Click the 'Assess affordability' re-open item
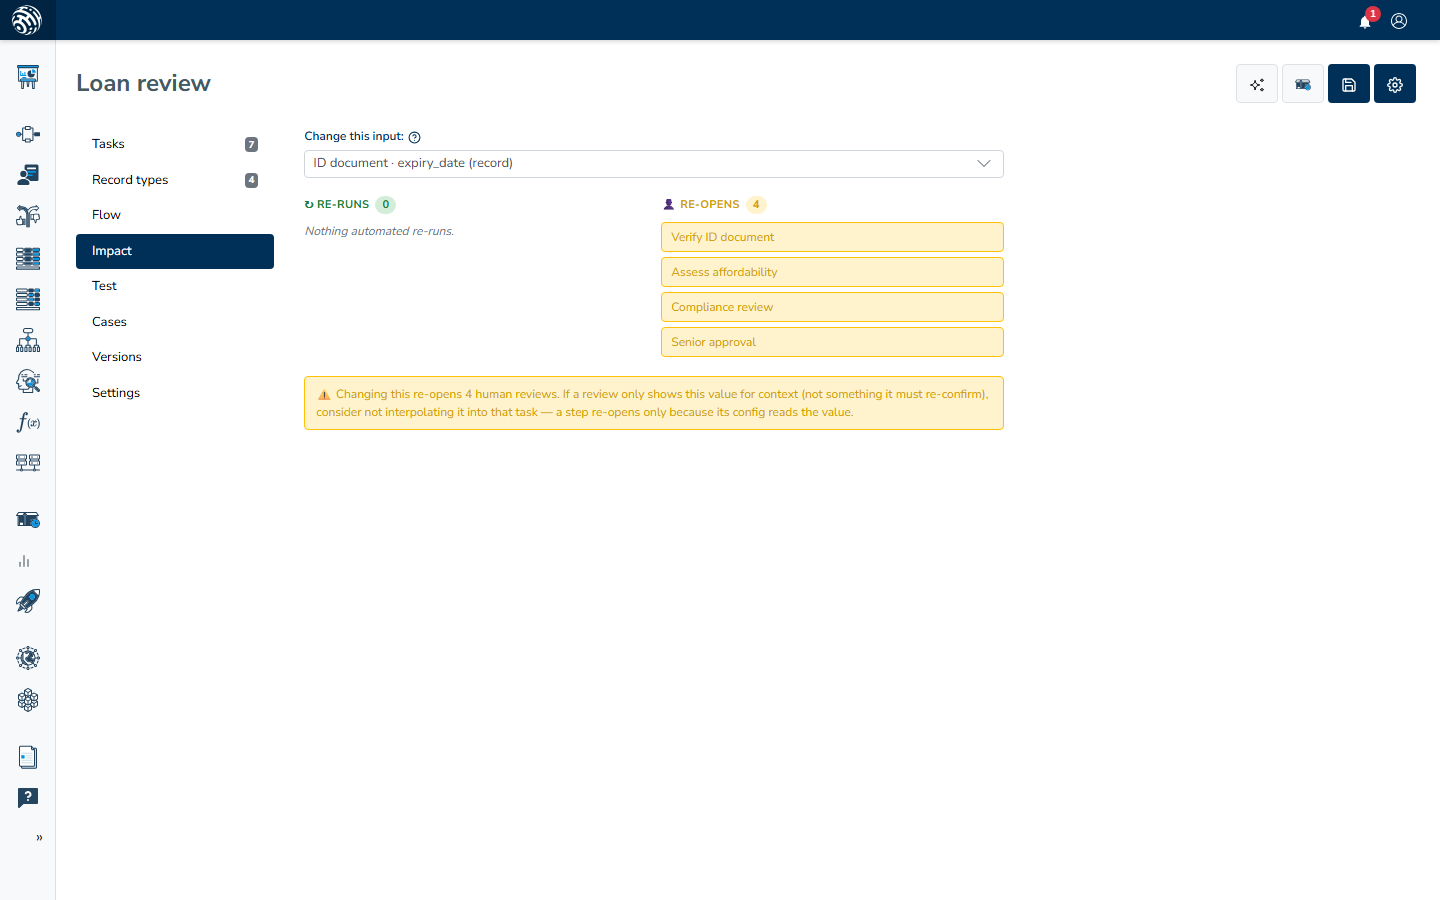The height and width of the screenshot is (900, 1440). (832, 272)
